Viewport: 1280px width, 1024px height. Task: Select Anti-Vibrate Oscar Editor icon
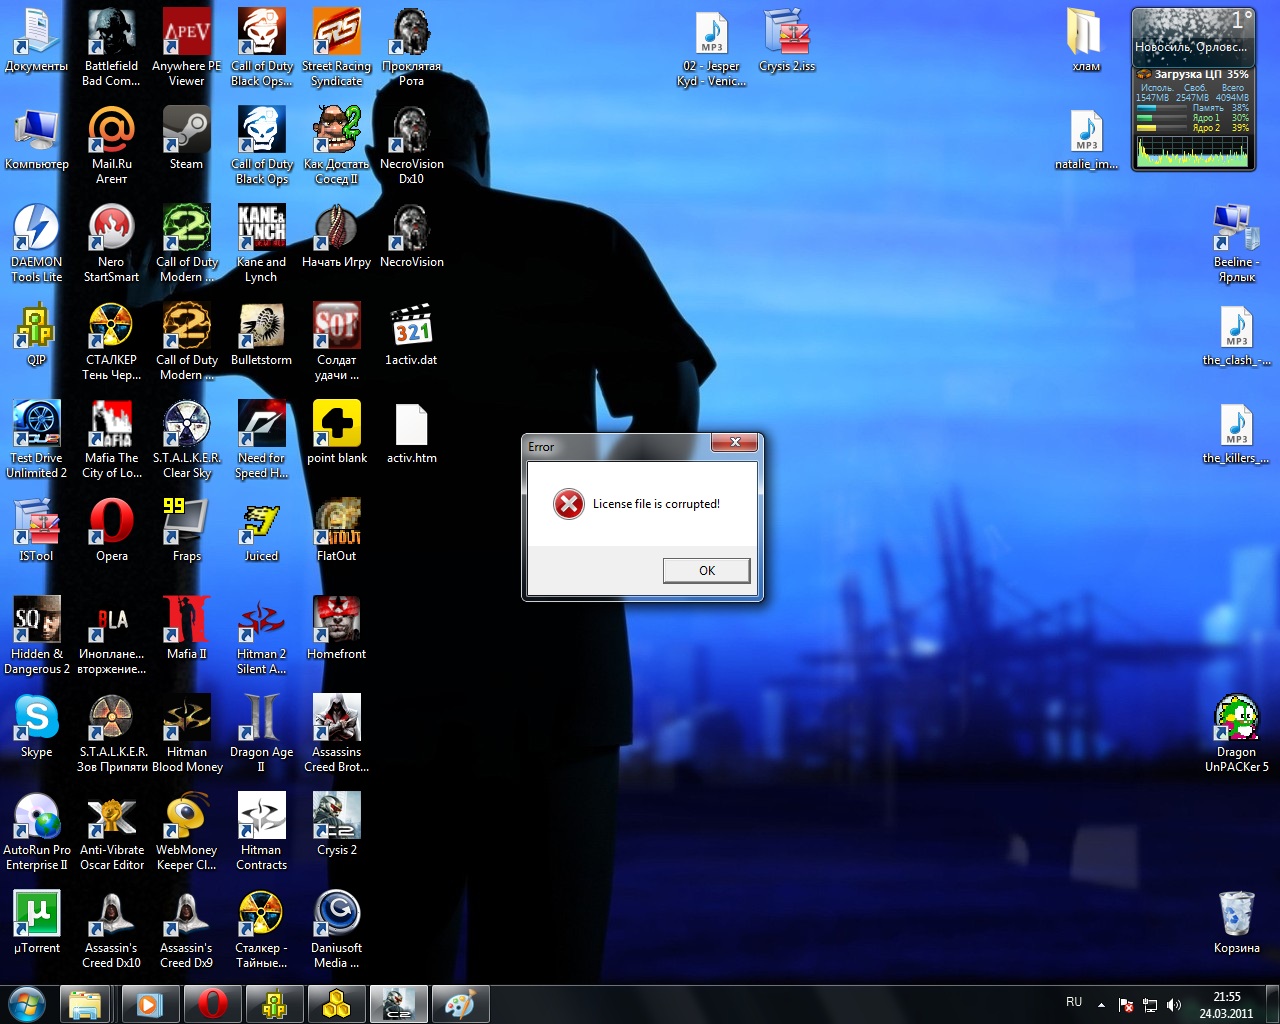pyautogui.click(x=111, y=831)
